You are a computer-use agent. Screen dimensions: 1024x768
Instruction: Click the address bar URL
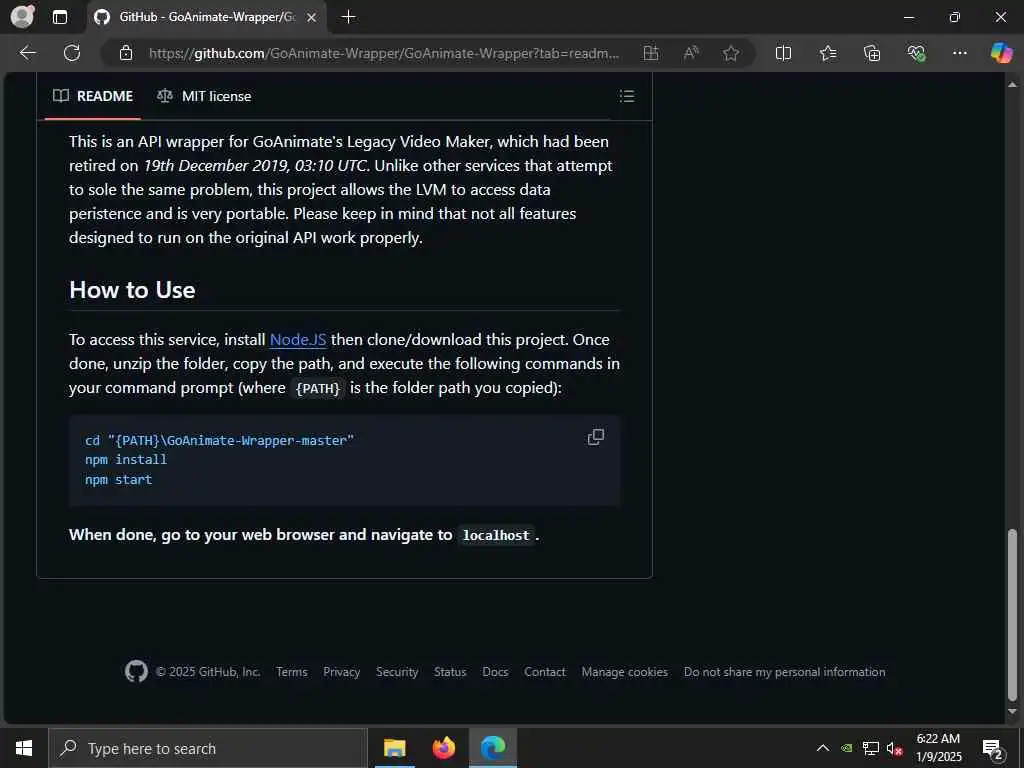pyautogui.click(x=383, y=54)
